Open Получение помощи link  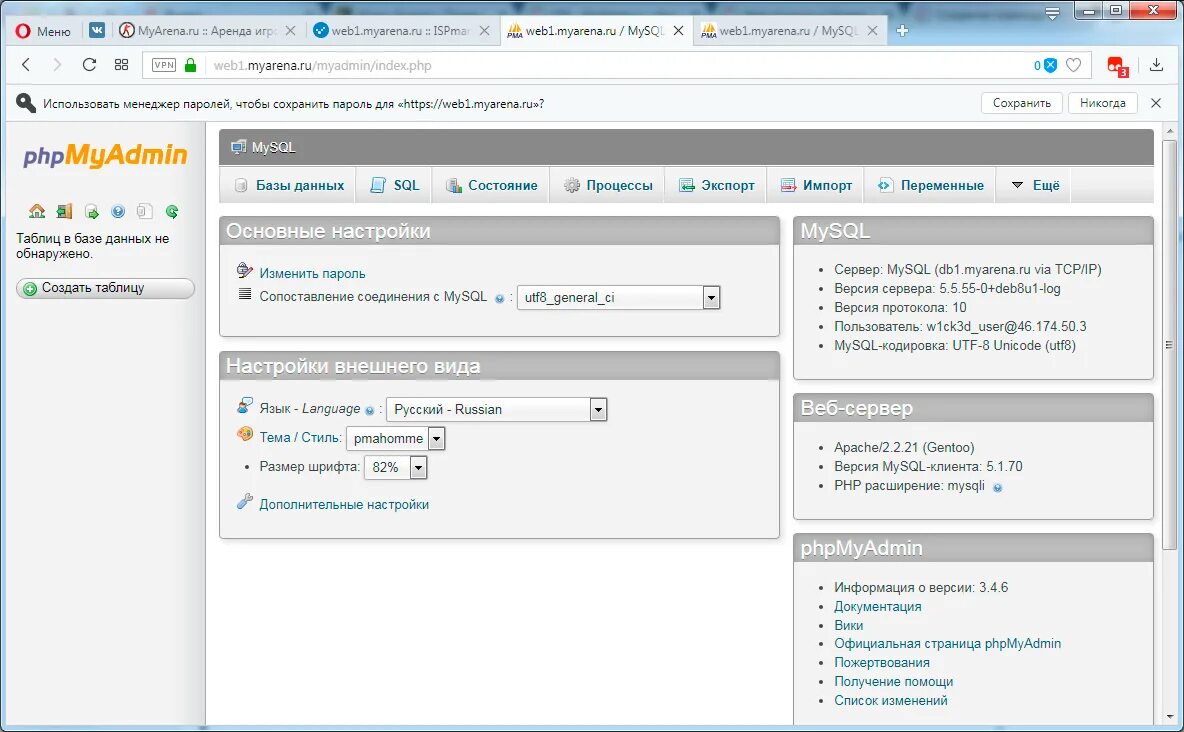coord(894,681)
